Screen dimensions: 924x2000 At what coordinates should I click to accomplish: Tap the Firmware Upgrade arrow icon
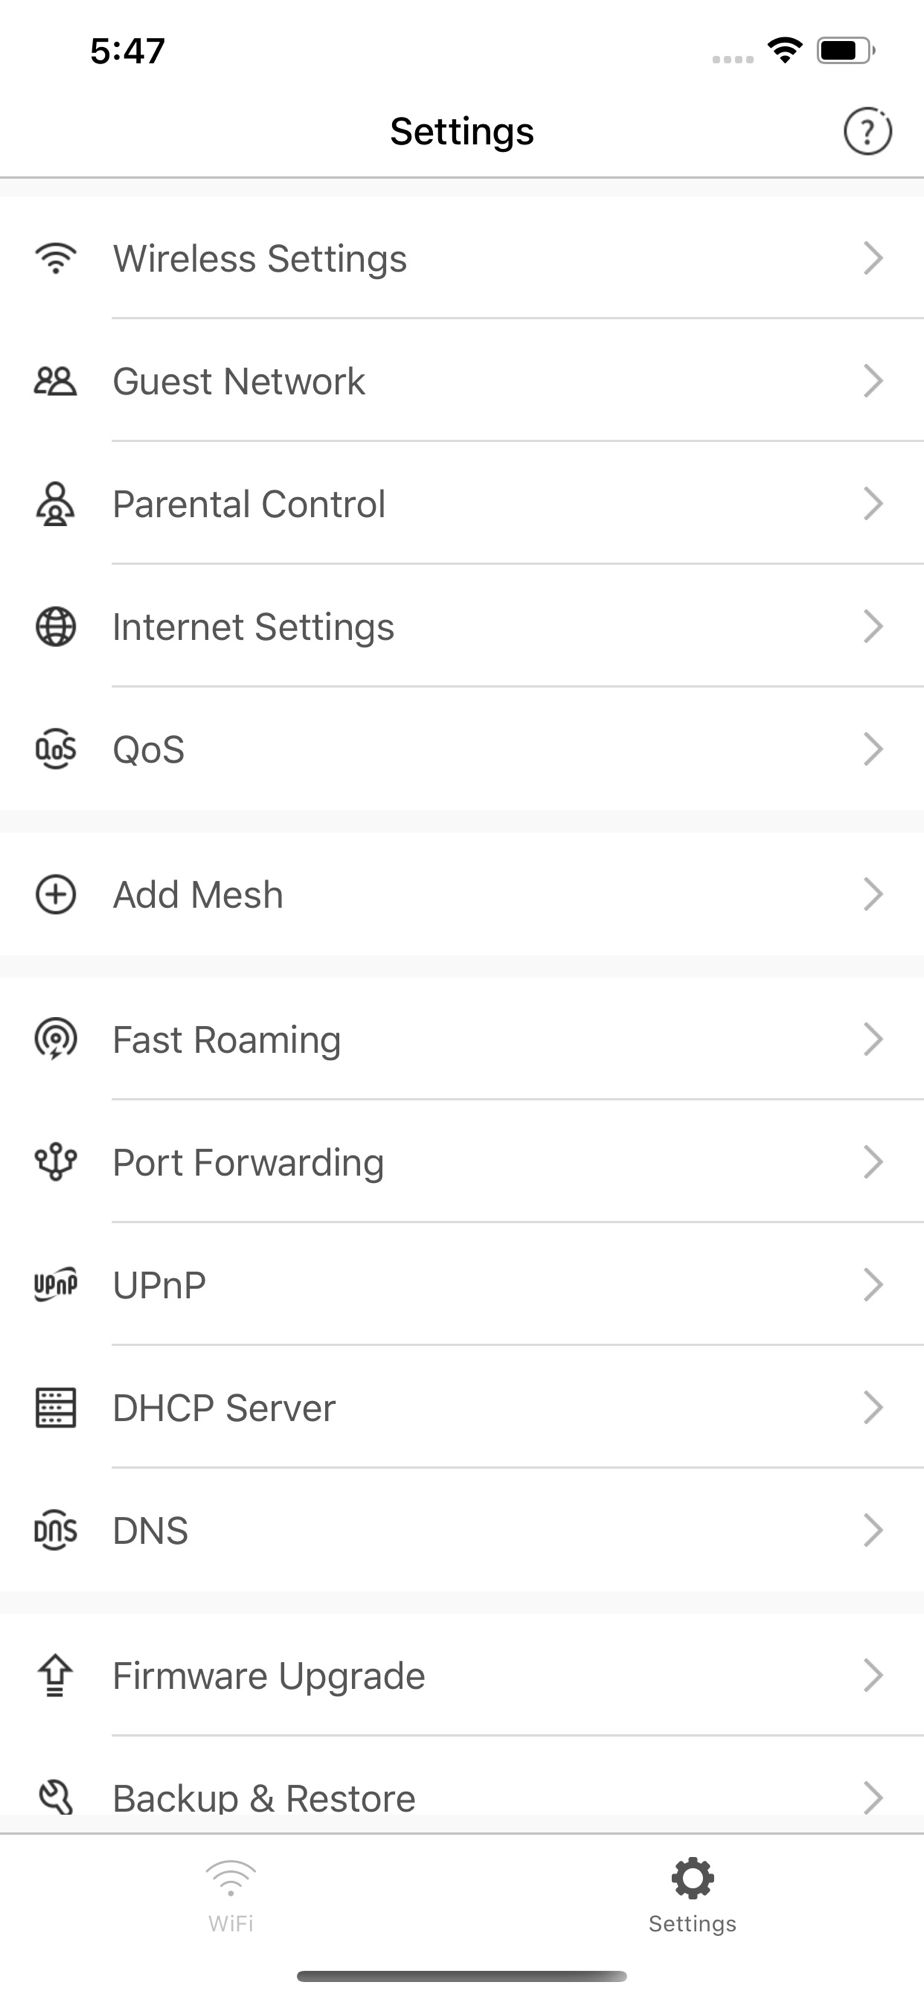[56, 1675]
